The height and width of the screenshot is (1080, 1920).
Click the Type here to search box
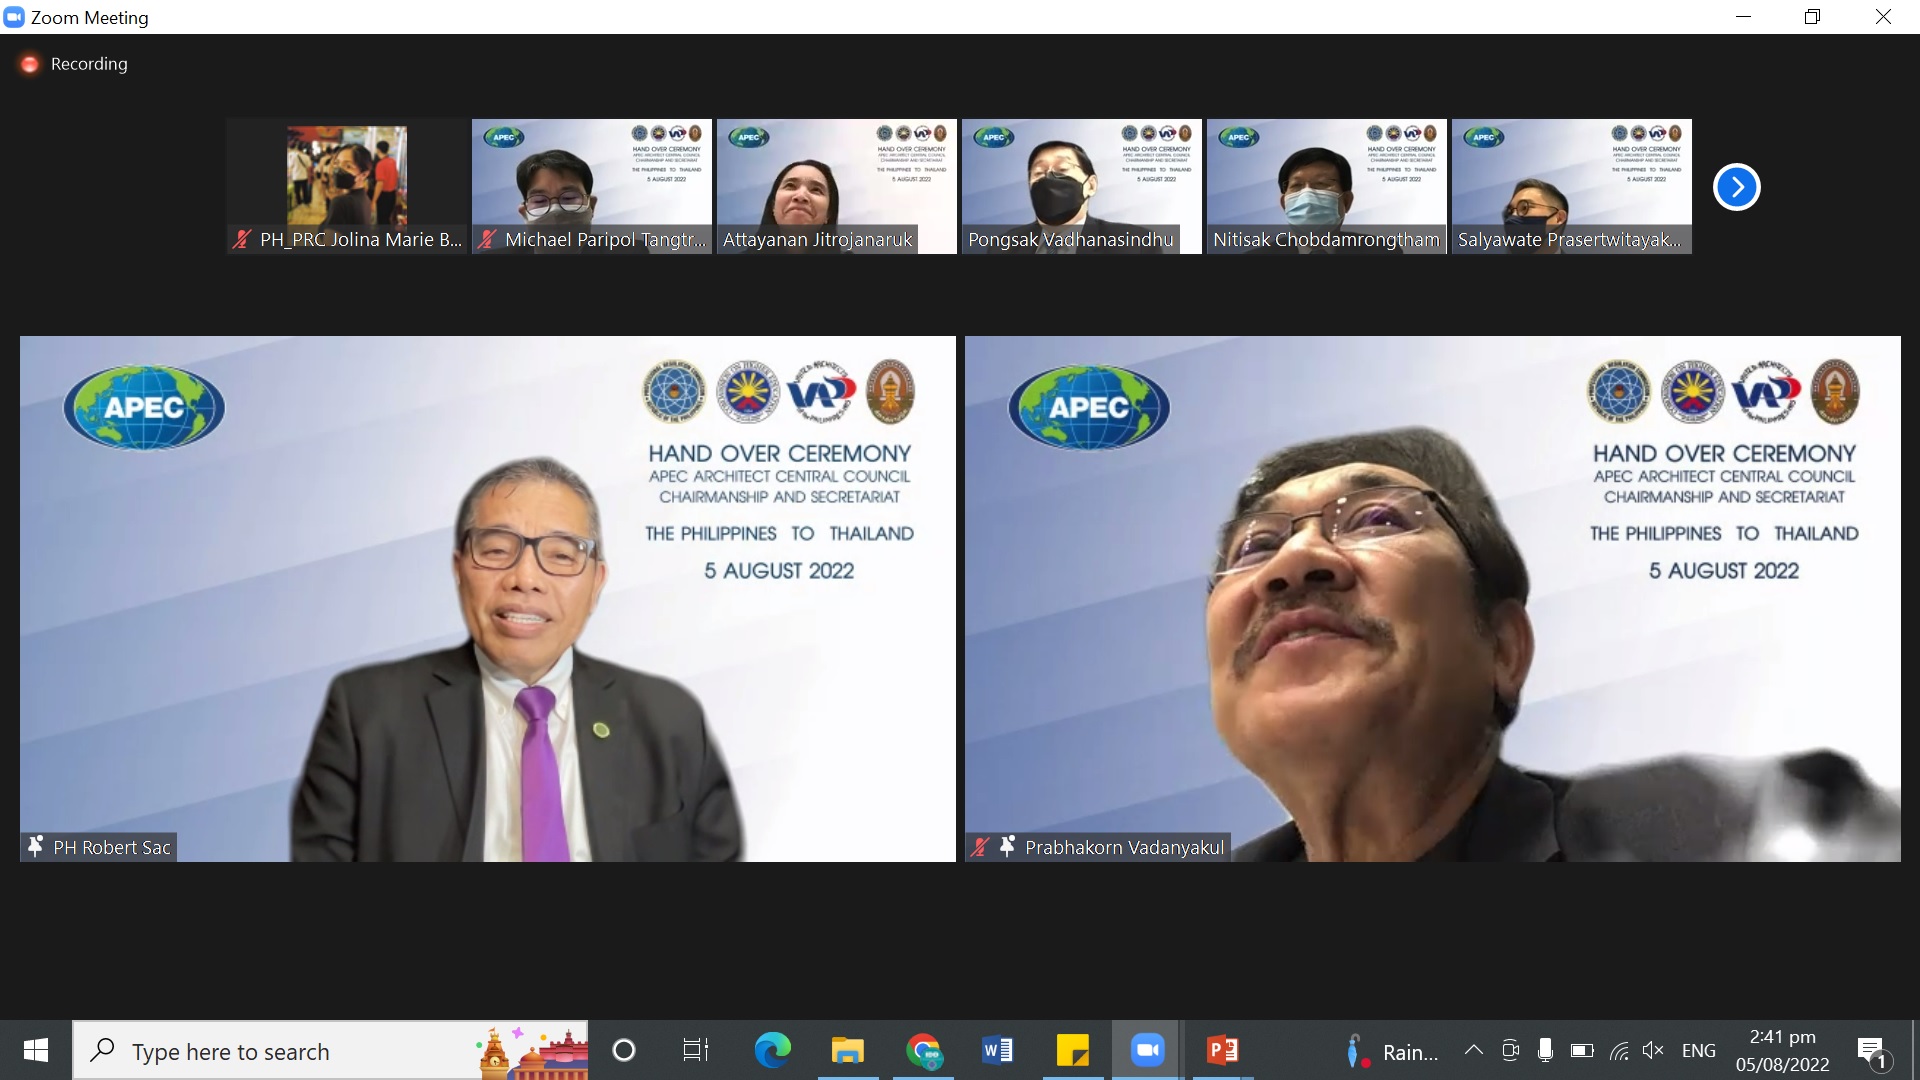pyautogui.click(x=330, y=1050)
